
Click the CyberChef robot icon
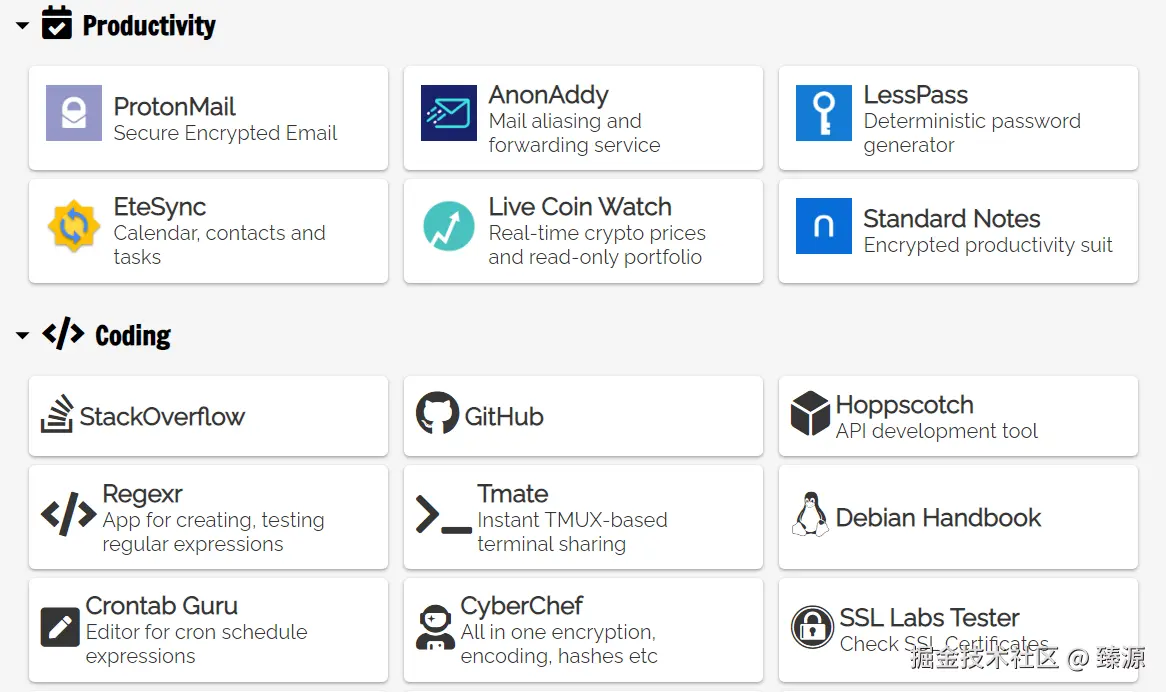pos(435,628)
